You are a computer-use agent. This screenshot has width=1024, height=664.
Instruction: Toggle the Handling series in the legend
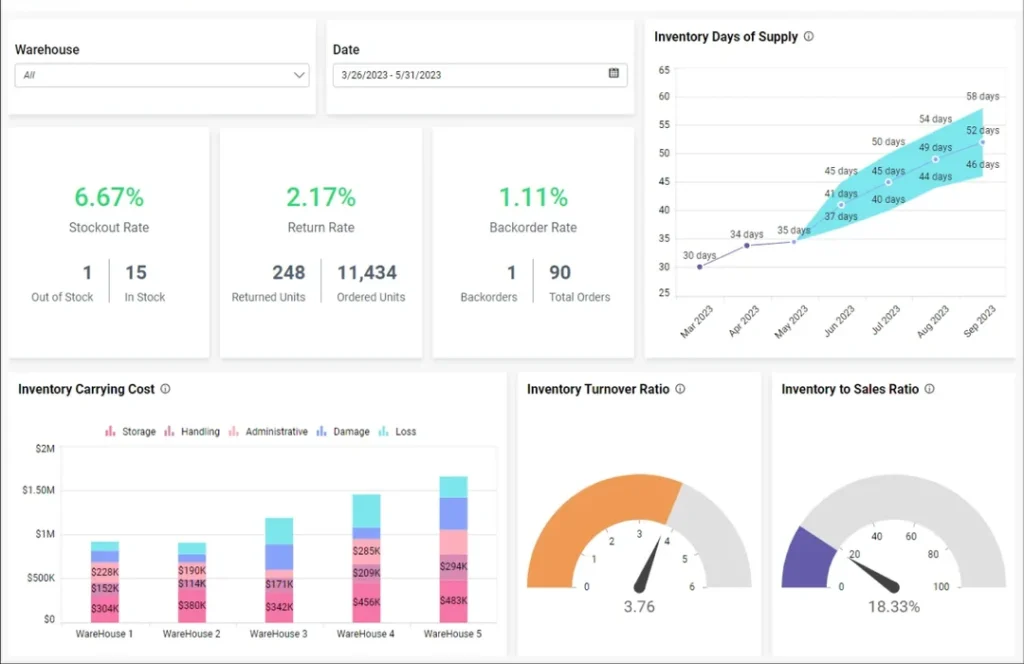192,432
